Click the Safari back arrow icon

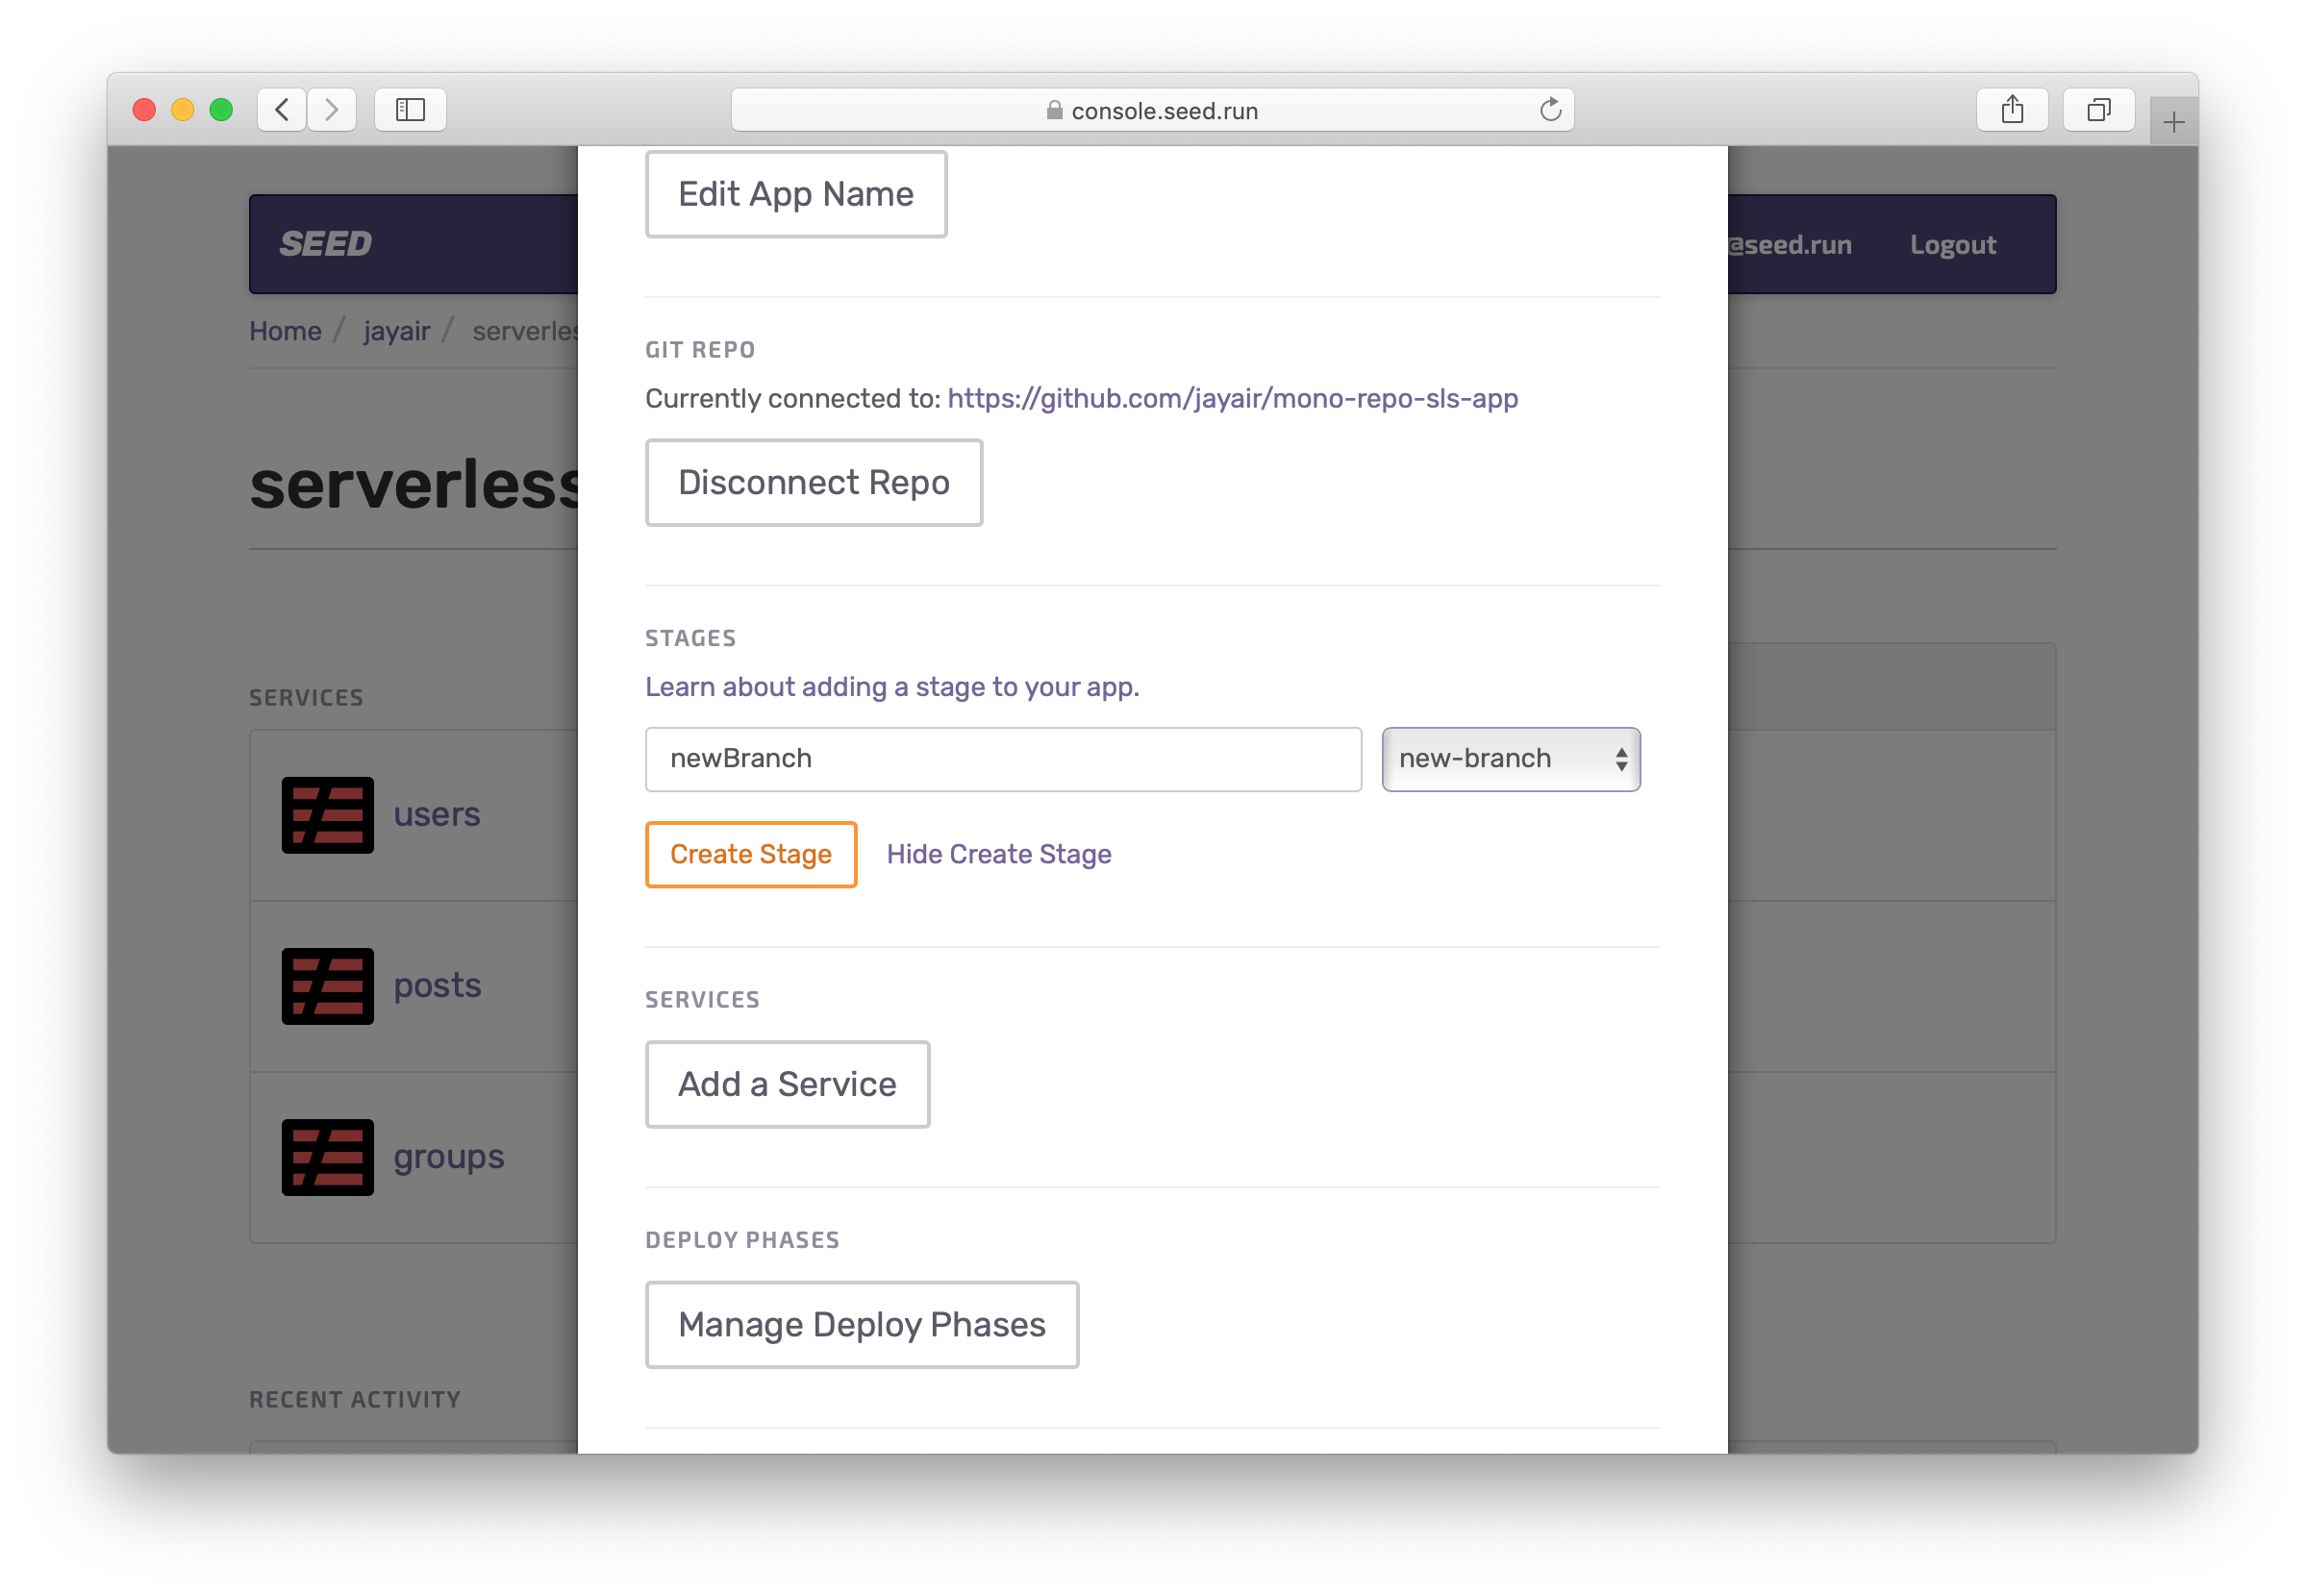(x=282, y=109)
